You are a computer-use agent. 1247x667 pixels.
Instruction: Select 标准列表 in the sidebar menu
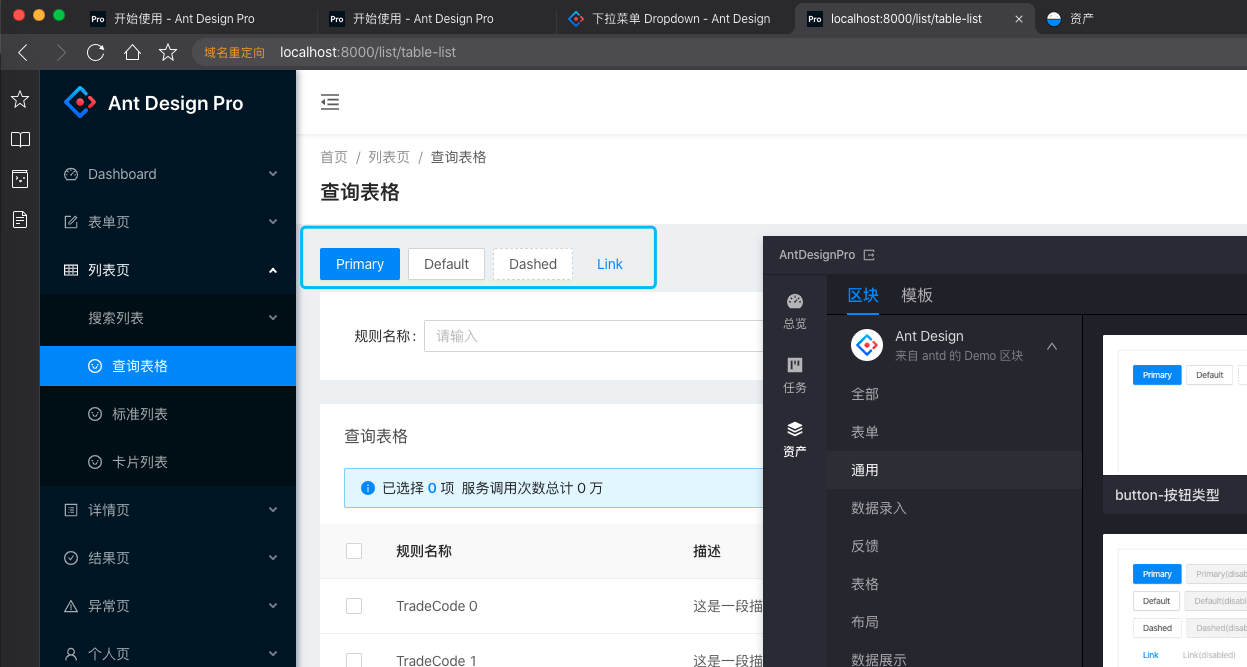(168, 414)
